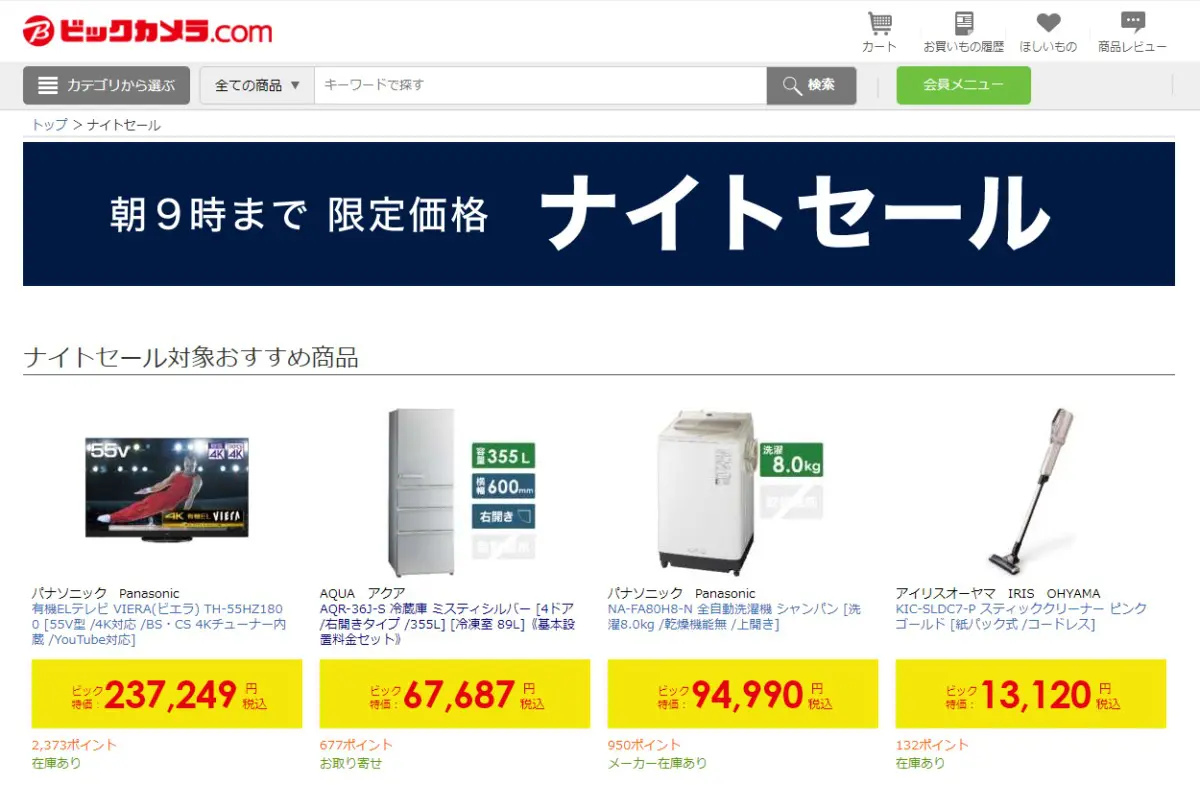Screen dimensions: 1200x785
Task: Click the magnifying glass search button
Action: tap(811, 85)
